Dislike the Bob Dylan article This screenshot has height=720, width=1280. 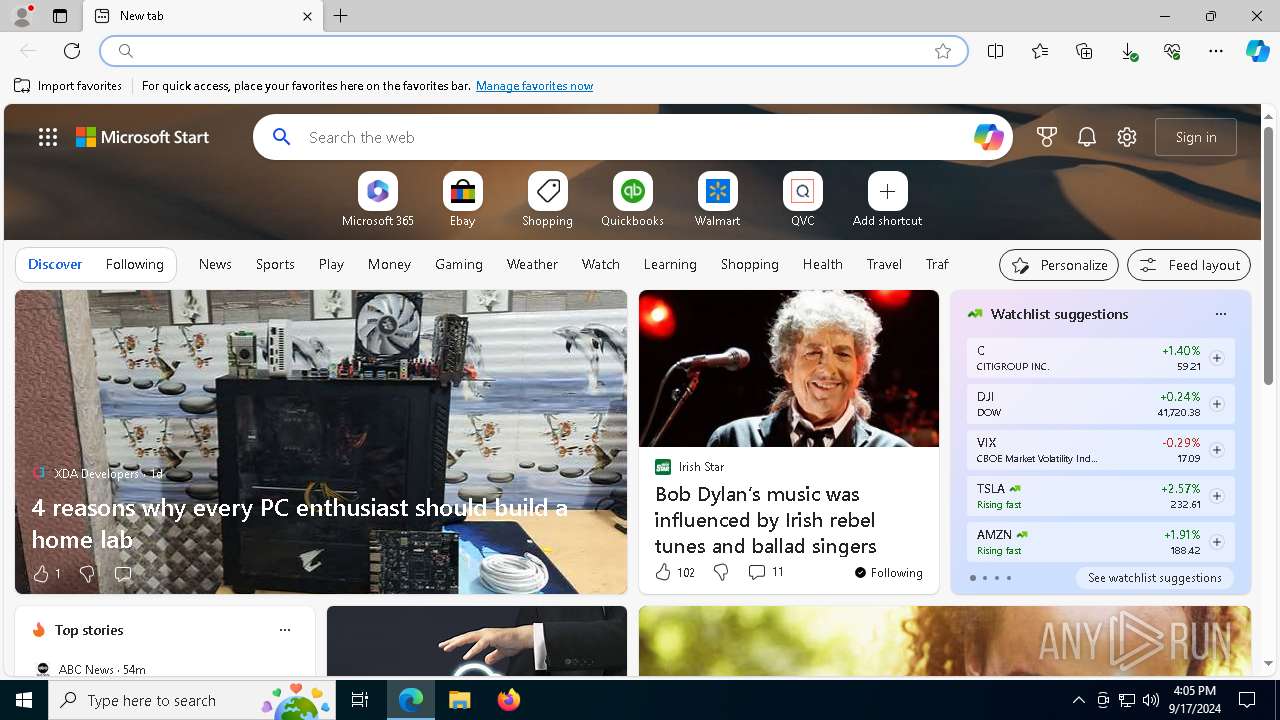721,572
